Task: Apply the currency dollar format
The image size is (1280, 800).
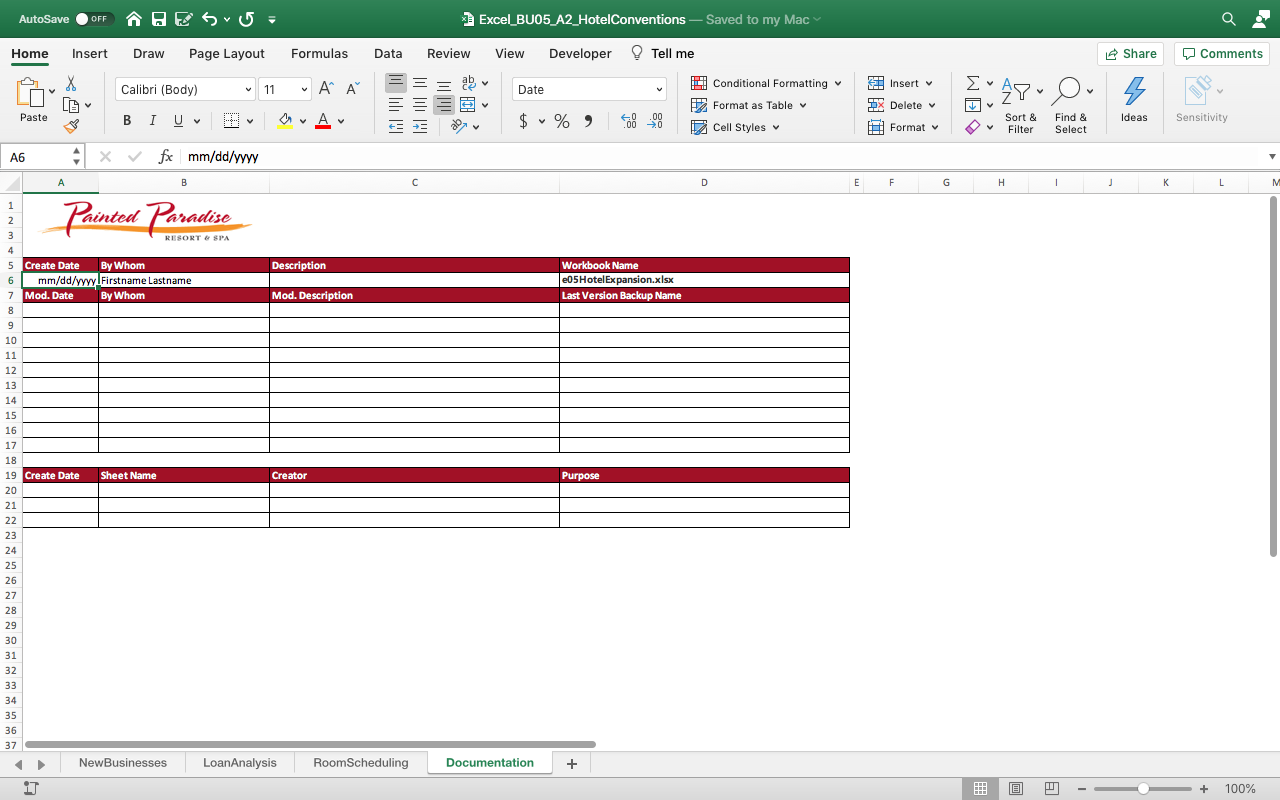Action: [x=523, y=121]
